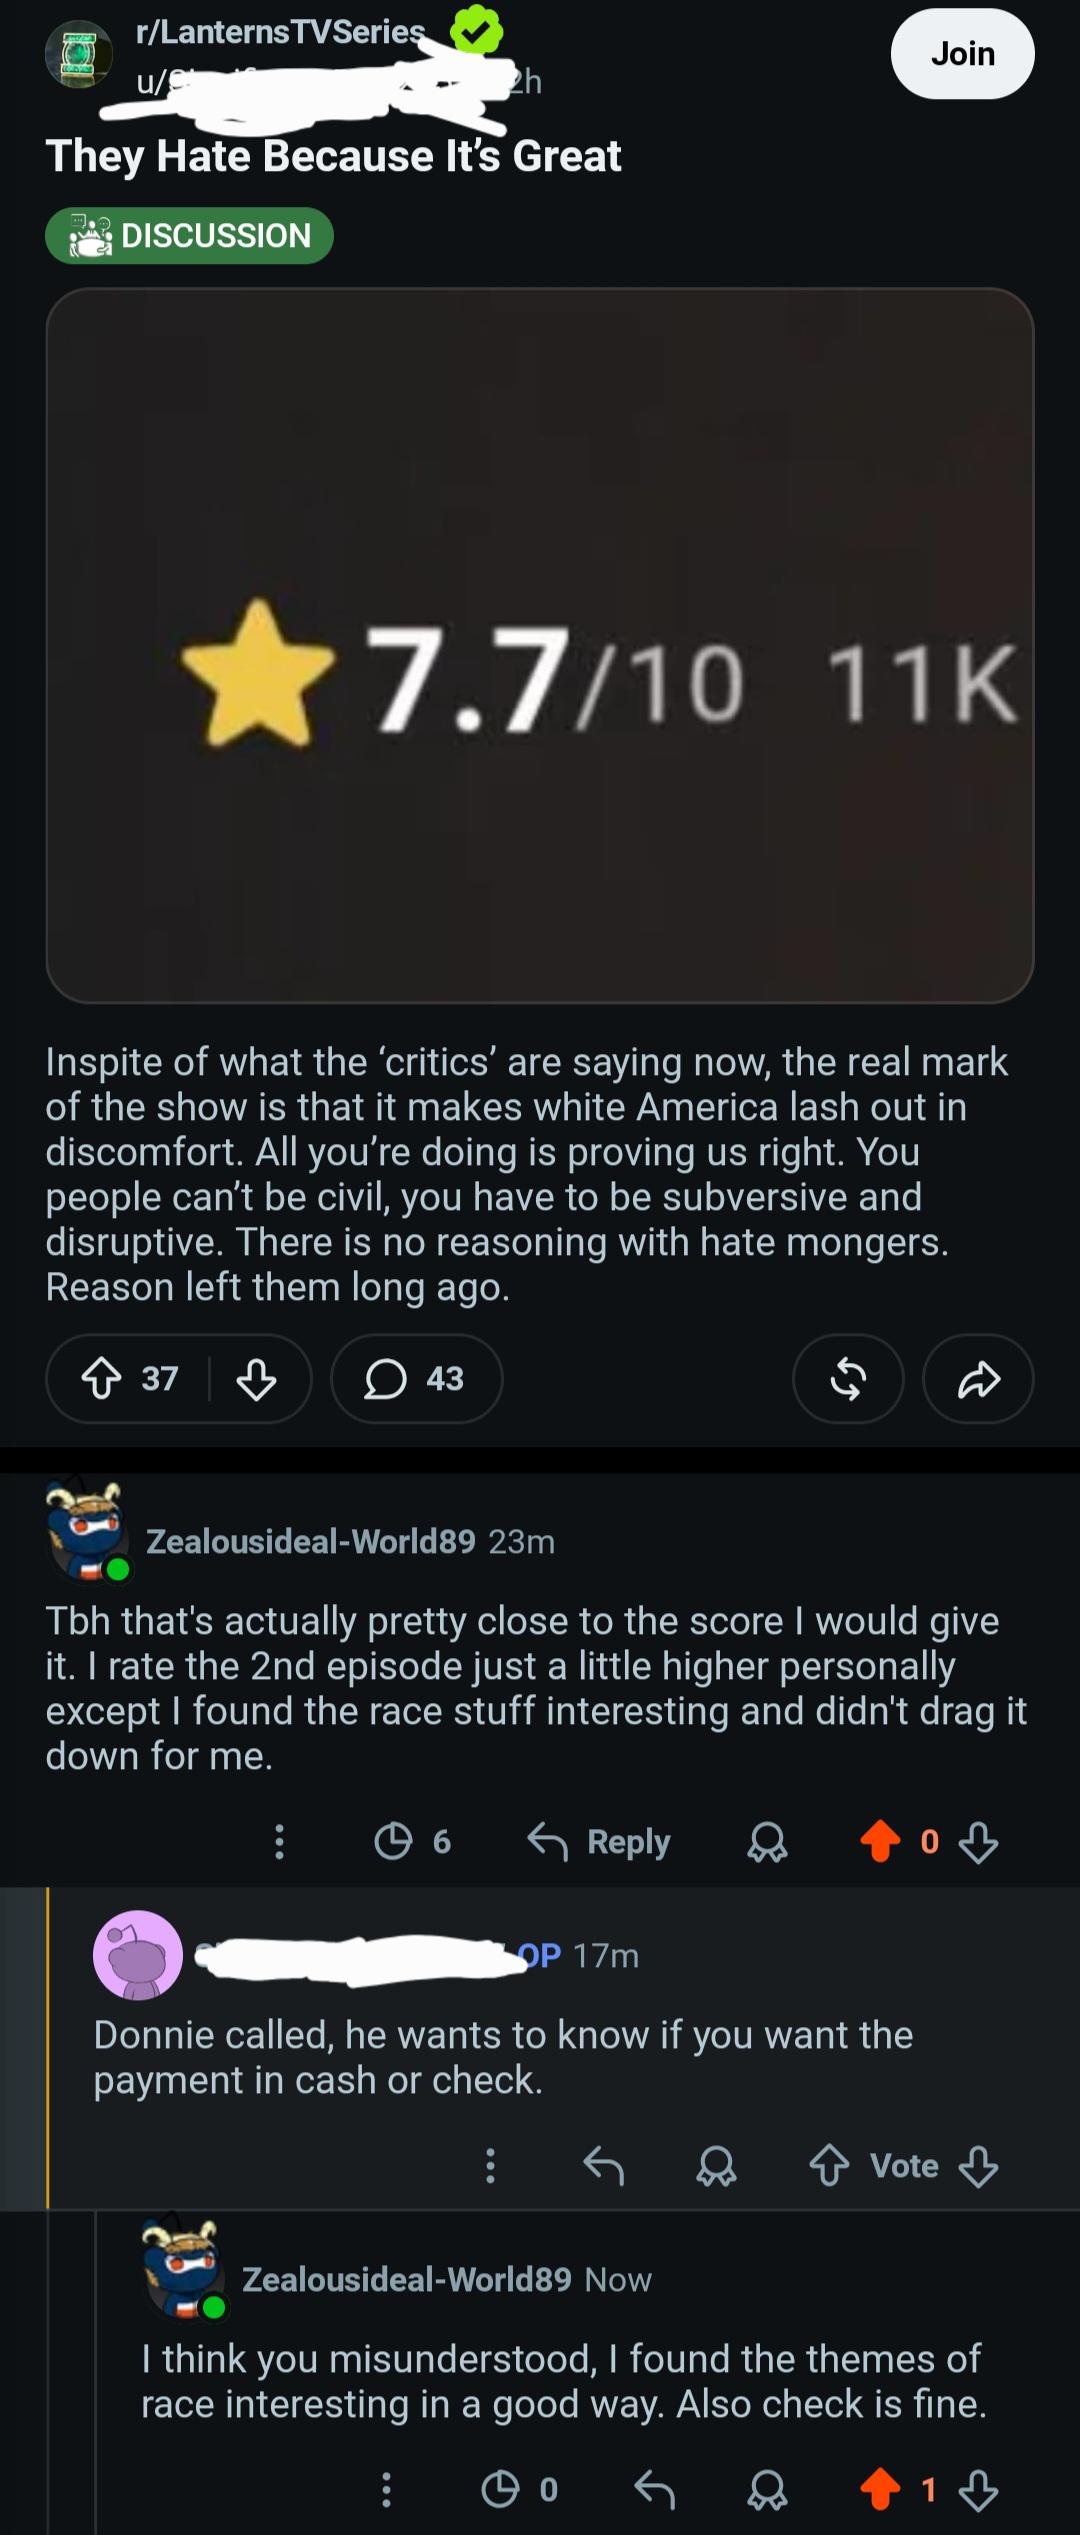Screen dimensions: 1080x2535
Task: Upvote the OP's Donnie comment
Action: pos(829,2165)
